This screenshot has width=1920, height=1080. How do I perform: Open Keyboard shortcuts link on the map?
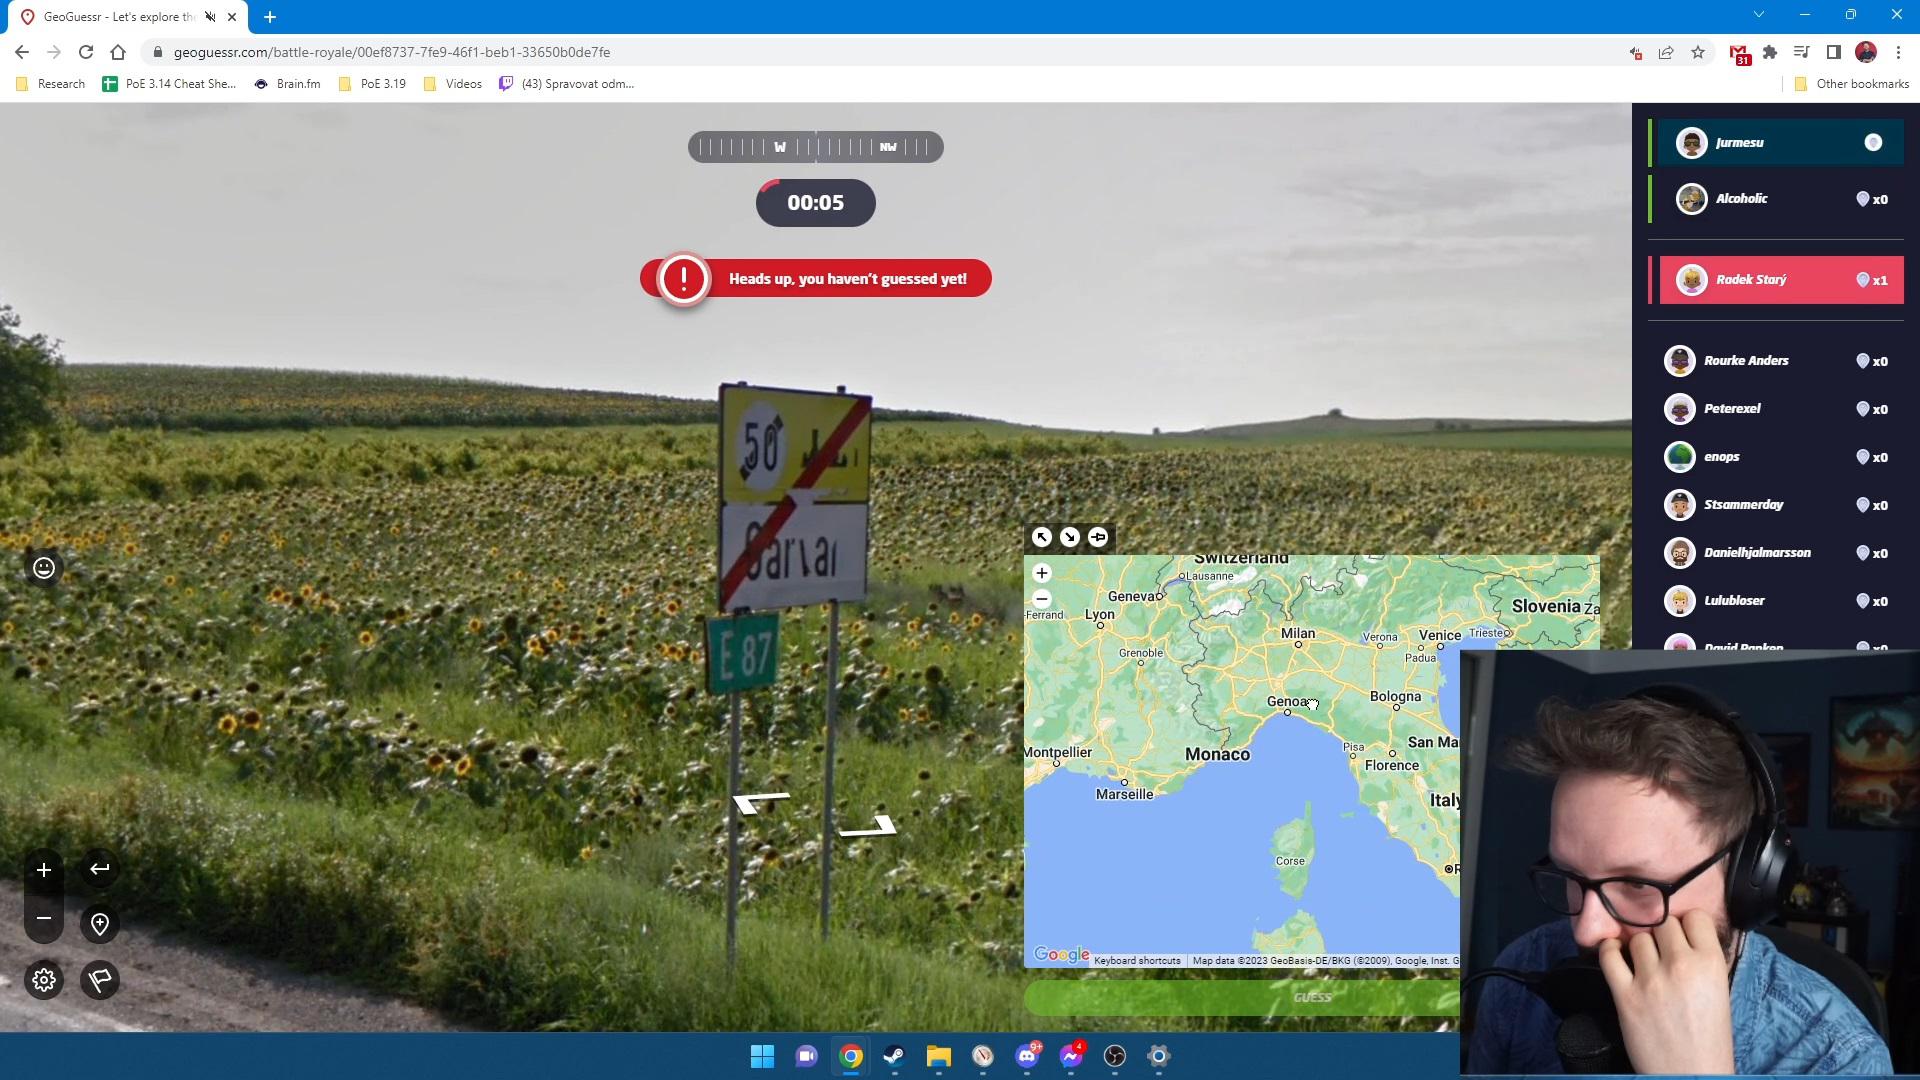[x=1137, y=960]
